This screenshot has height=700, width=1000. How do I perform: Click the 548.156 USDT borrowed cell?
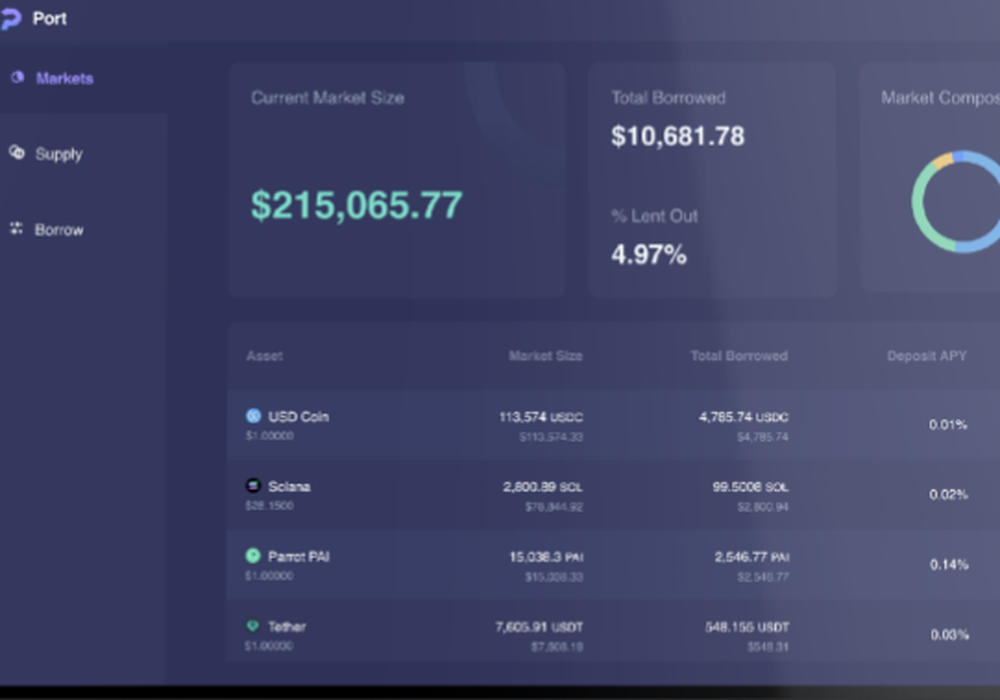[747, 627]
